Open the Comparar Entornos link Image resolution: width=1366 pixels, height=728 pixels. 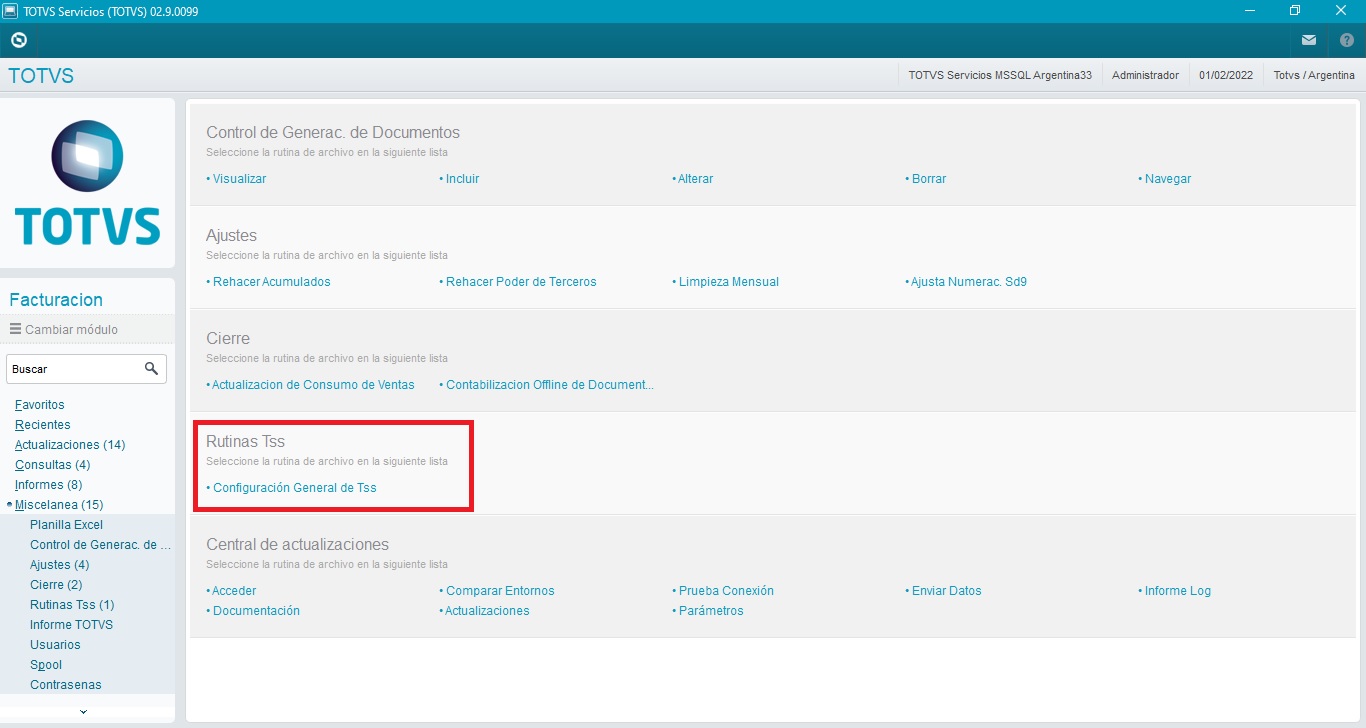coord(499,591)
